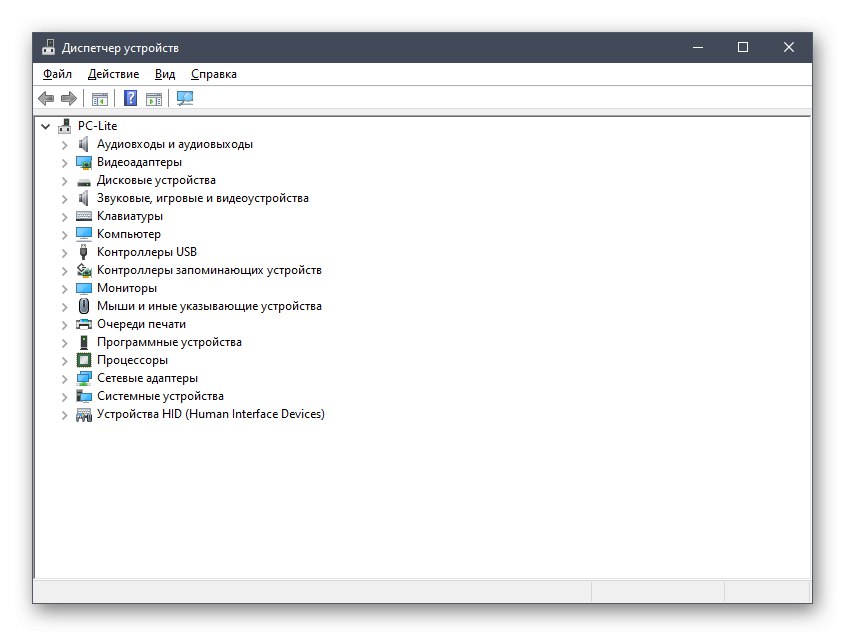Expand the Контроллеры USB category
This screenshot has height=636, width=845.
[x=65, y=253]
